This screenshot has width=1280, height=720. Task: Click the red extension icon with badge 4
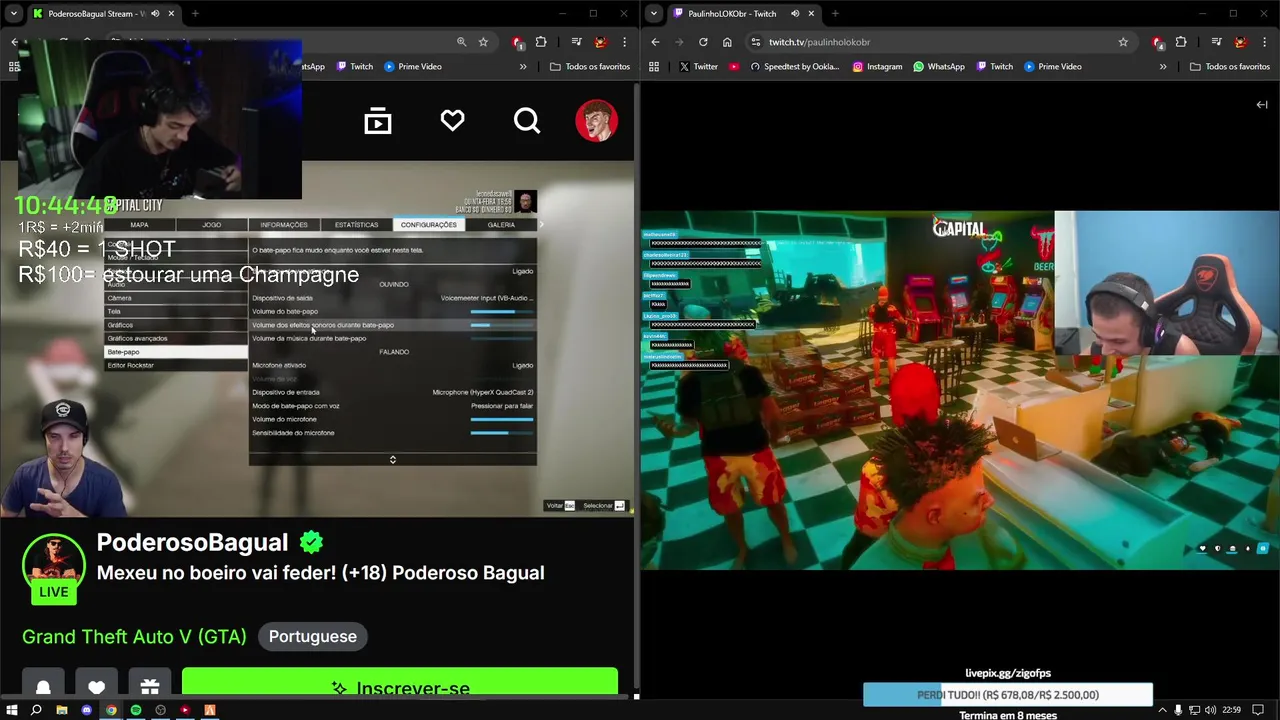click(1158, 42)
